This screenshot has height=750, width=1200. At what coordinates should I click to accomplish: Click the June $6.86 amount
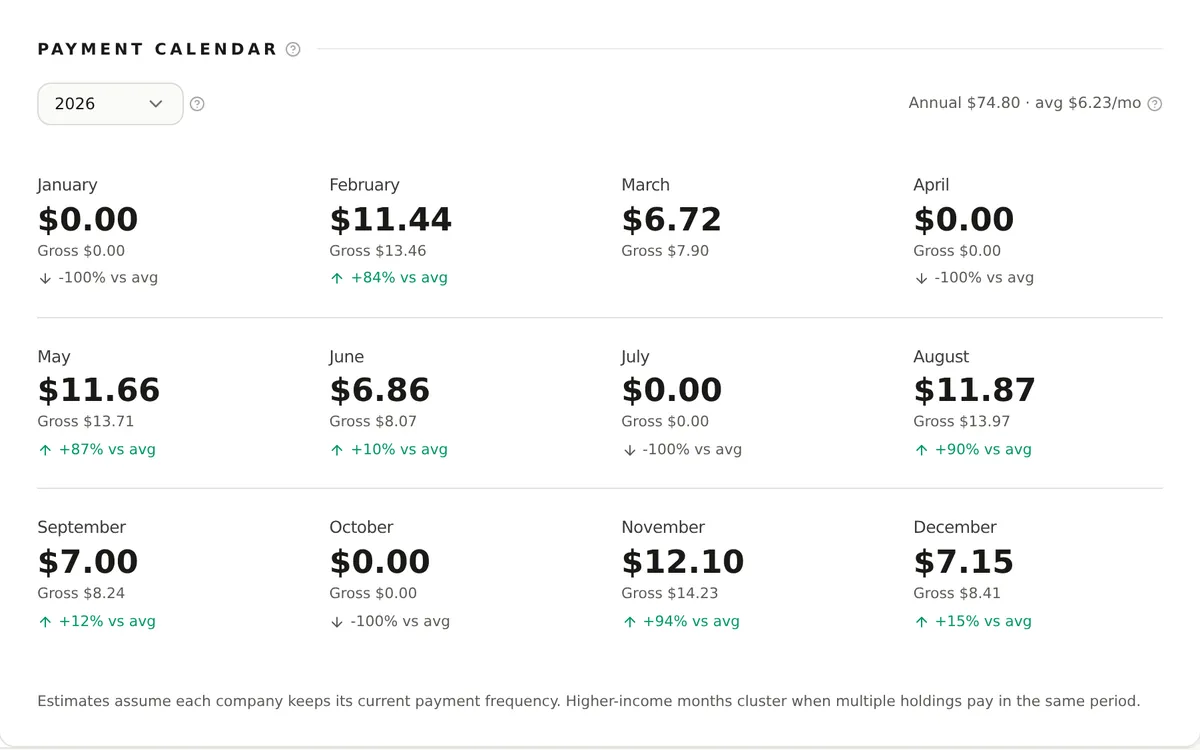(380, 390)
